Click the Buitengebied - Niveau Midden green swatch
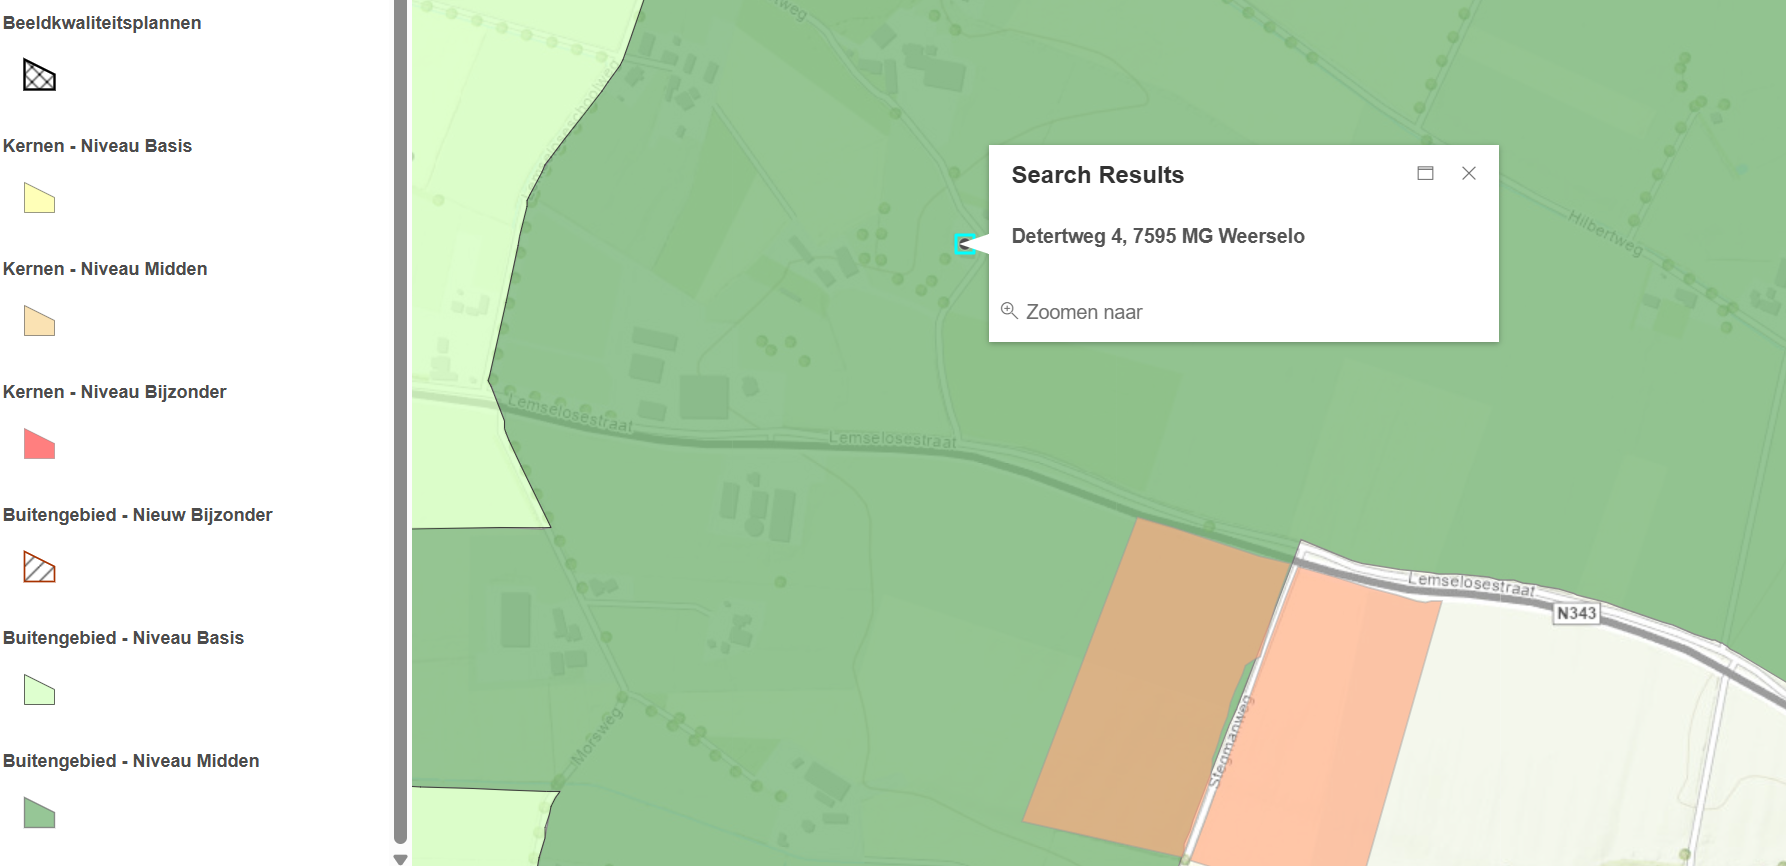The width and height of the screenshot is (1786, 866). tap(39, 813)
